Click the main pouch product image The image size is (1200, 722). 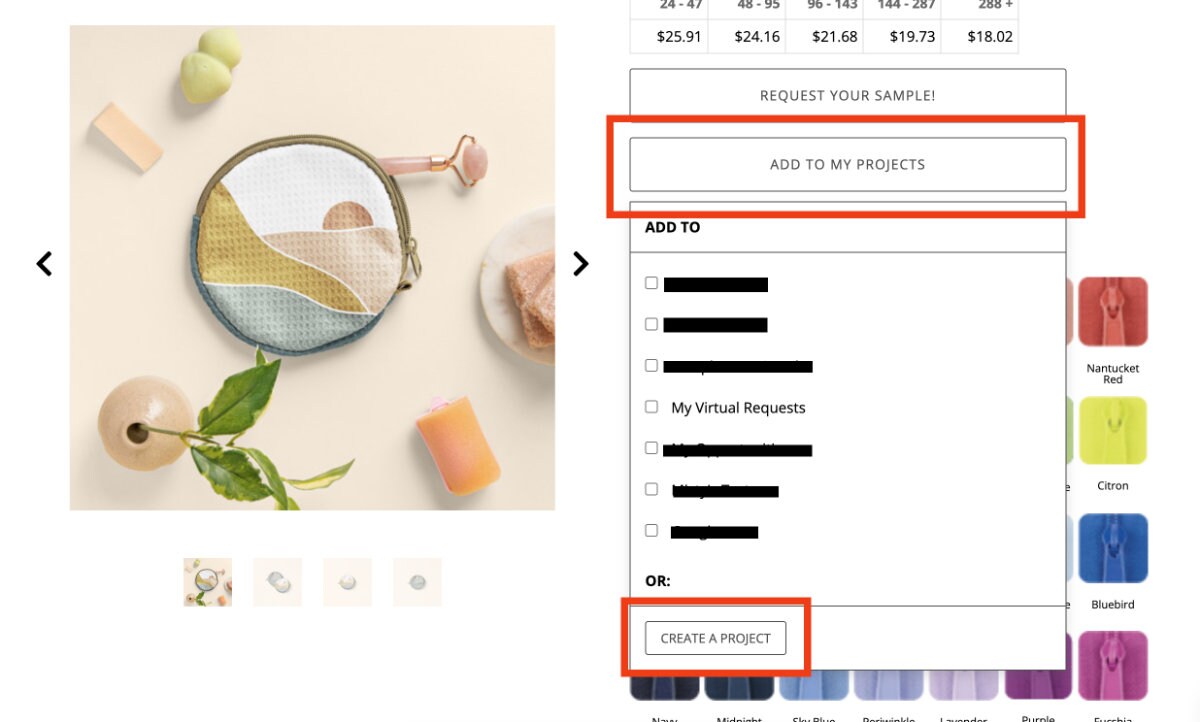click(x=312, y=268)
